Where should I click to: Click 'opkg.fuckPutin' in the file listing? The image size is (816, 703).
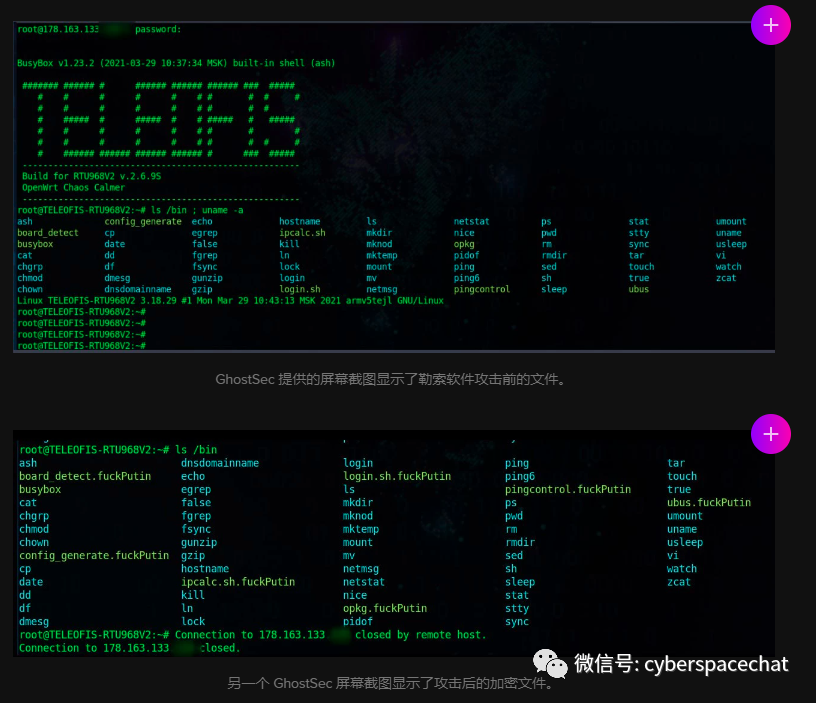(385, 608)
